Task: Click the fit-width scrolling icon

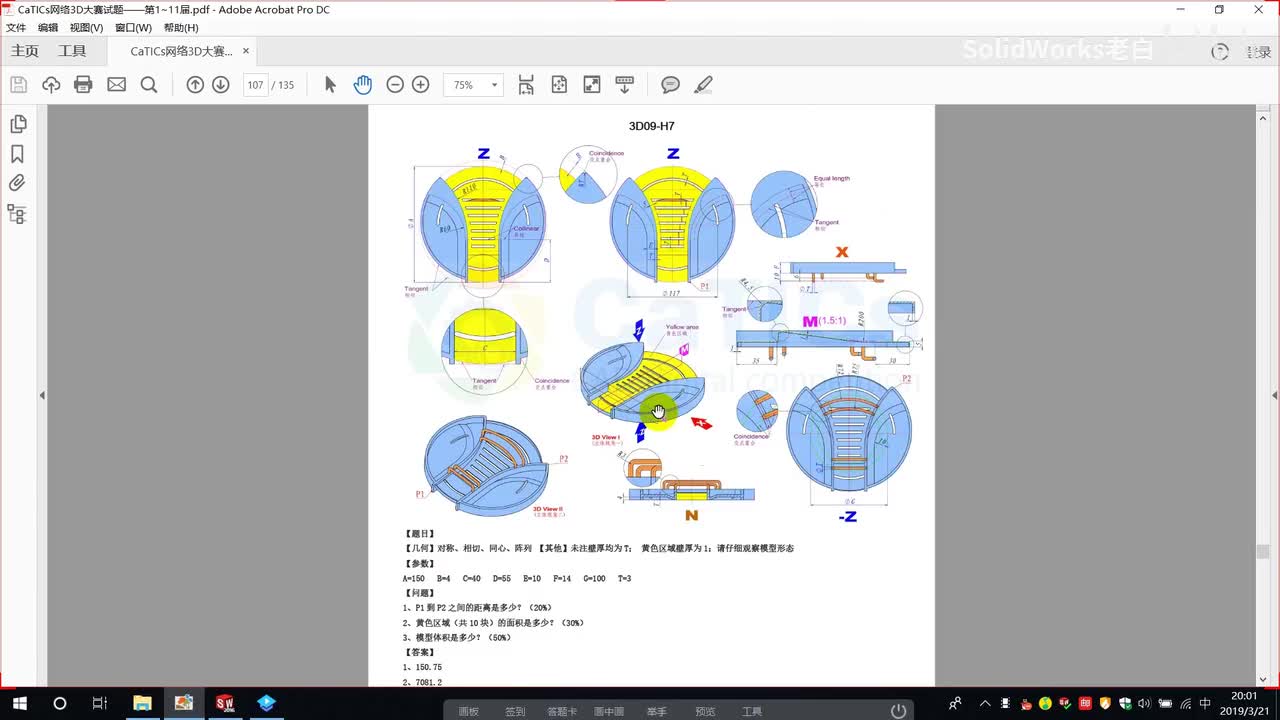Action: pos(526,85)
